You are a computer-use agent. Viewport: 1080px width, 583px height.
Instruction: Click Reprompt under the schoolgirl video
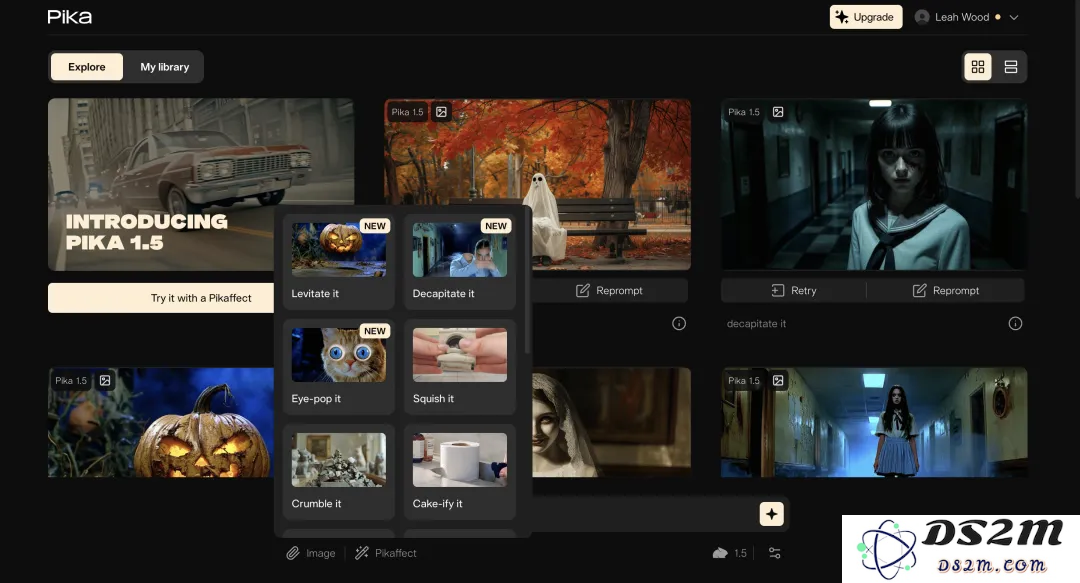click(946, 290)
